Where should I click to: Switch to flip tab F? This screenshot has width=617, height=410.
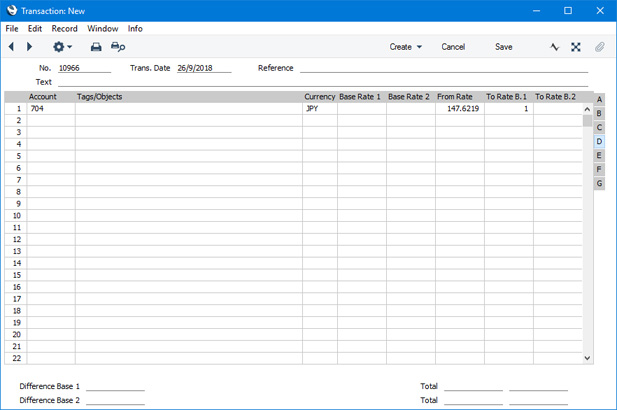pos(599,169)
